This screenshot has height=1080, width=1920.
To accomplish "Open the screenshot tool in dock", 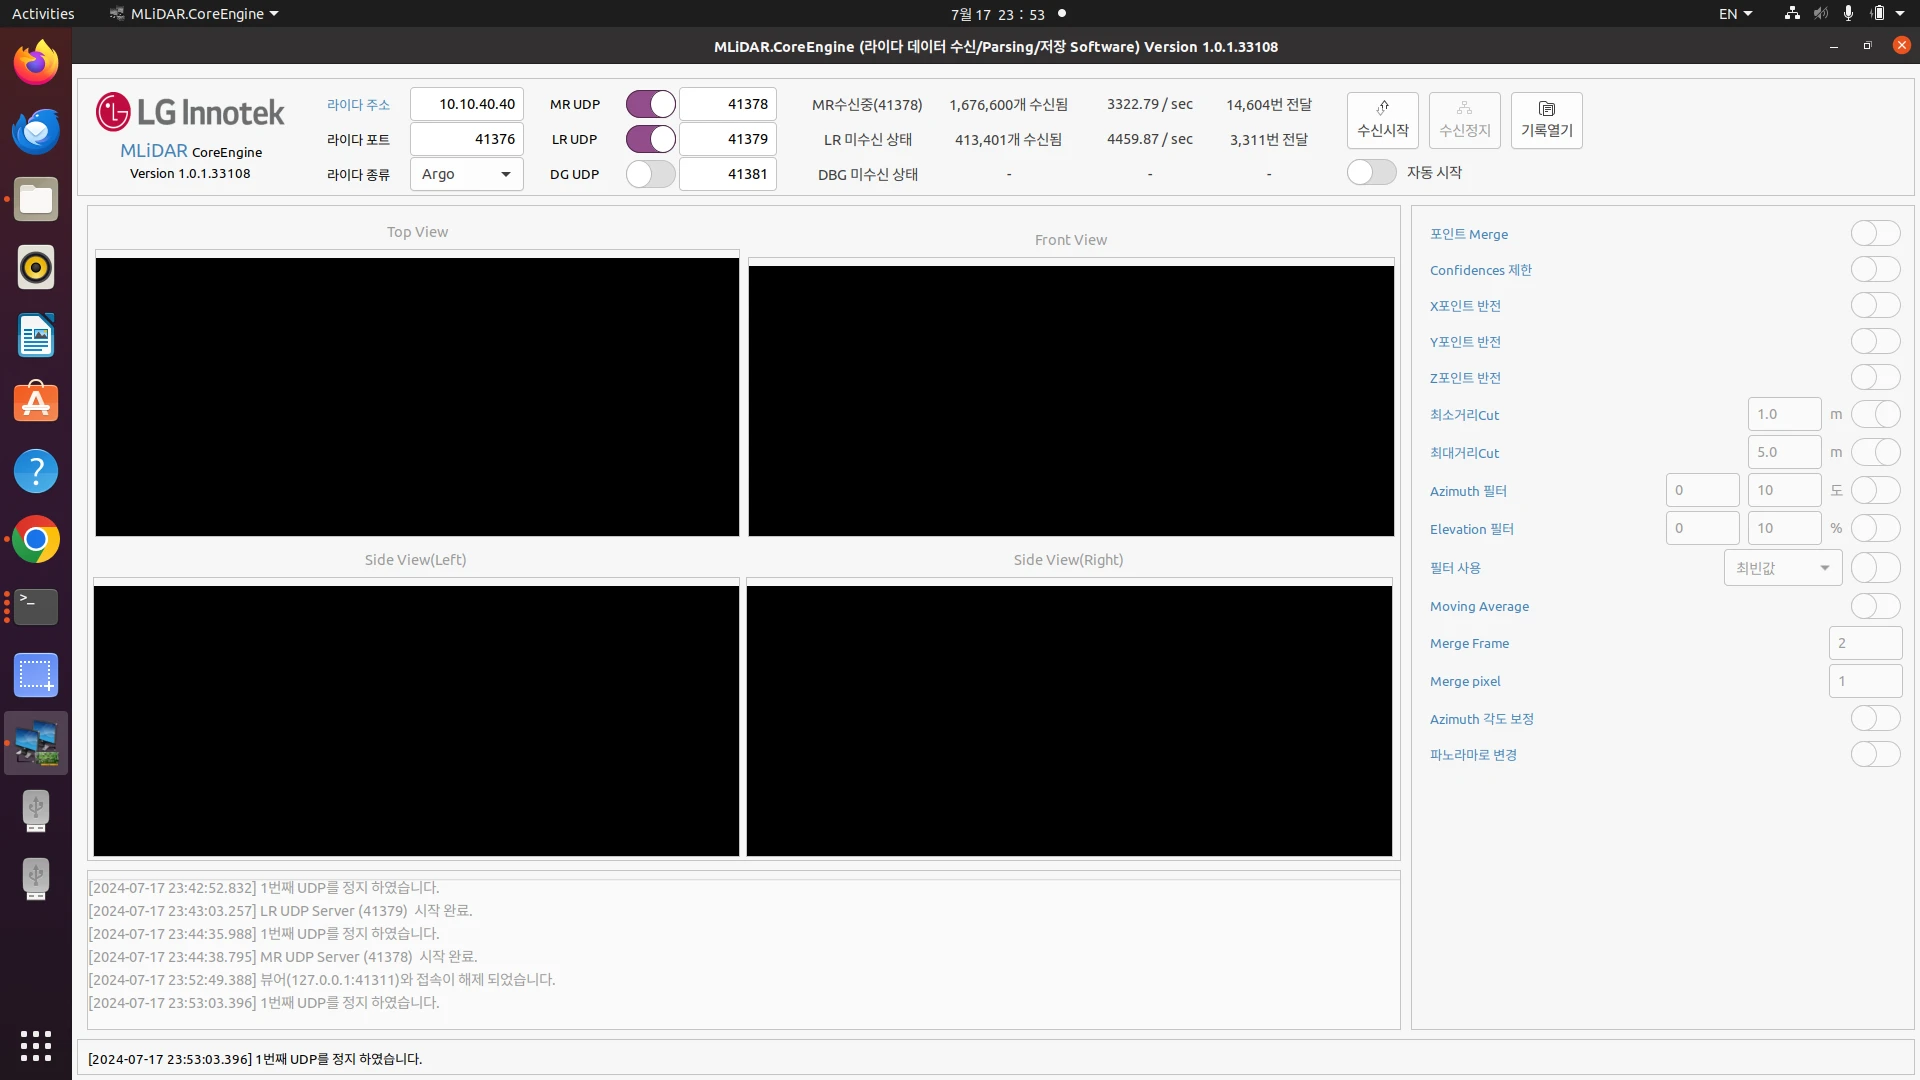I will click(36, 675).
